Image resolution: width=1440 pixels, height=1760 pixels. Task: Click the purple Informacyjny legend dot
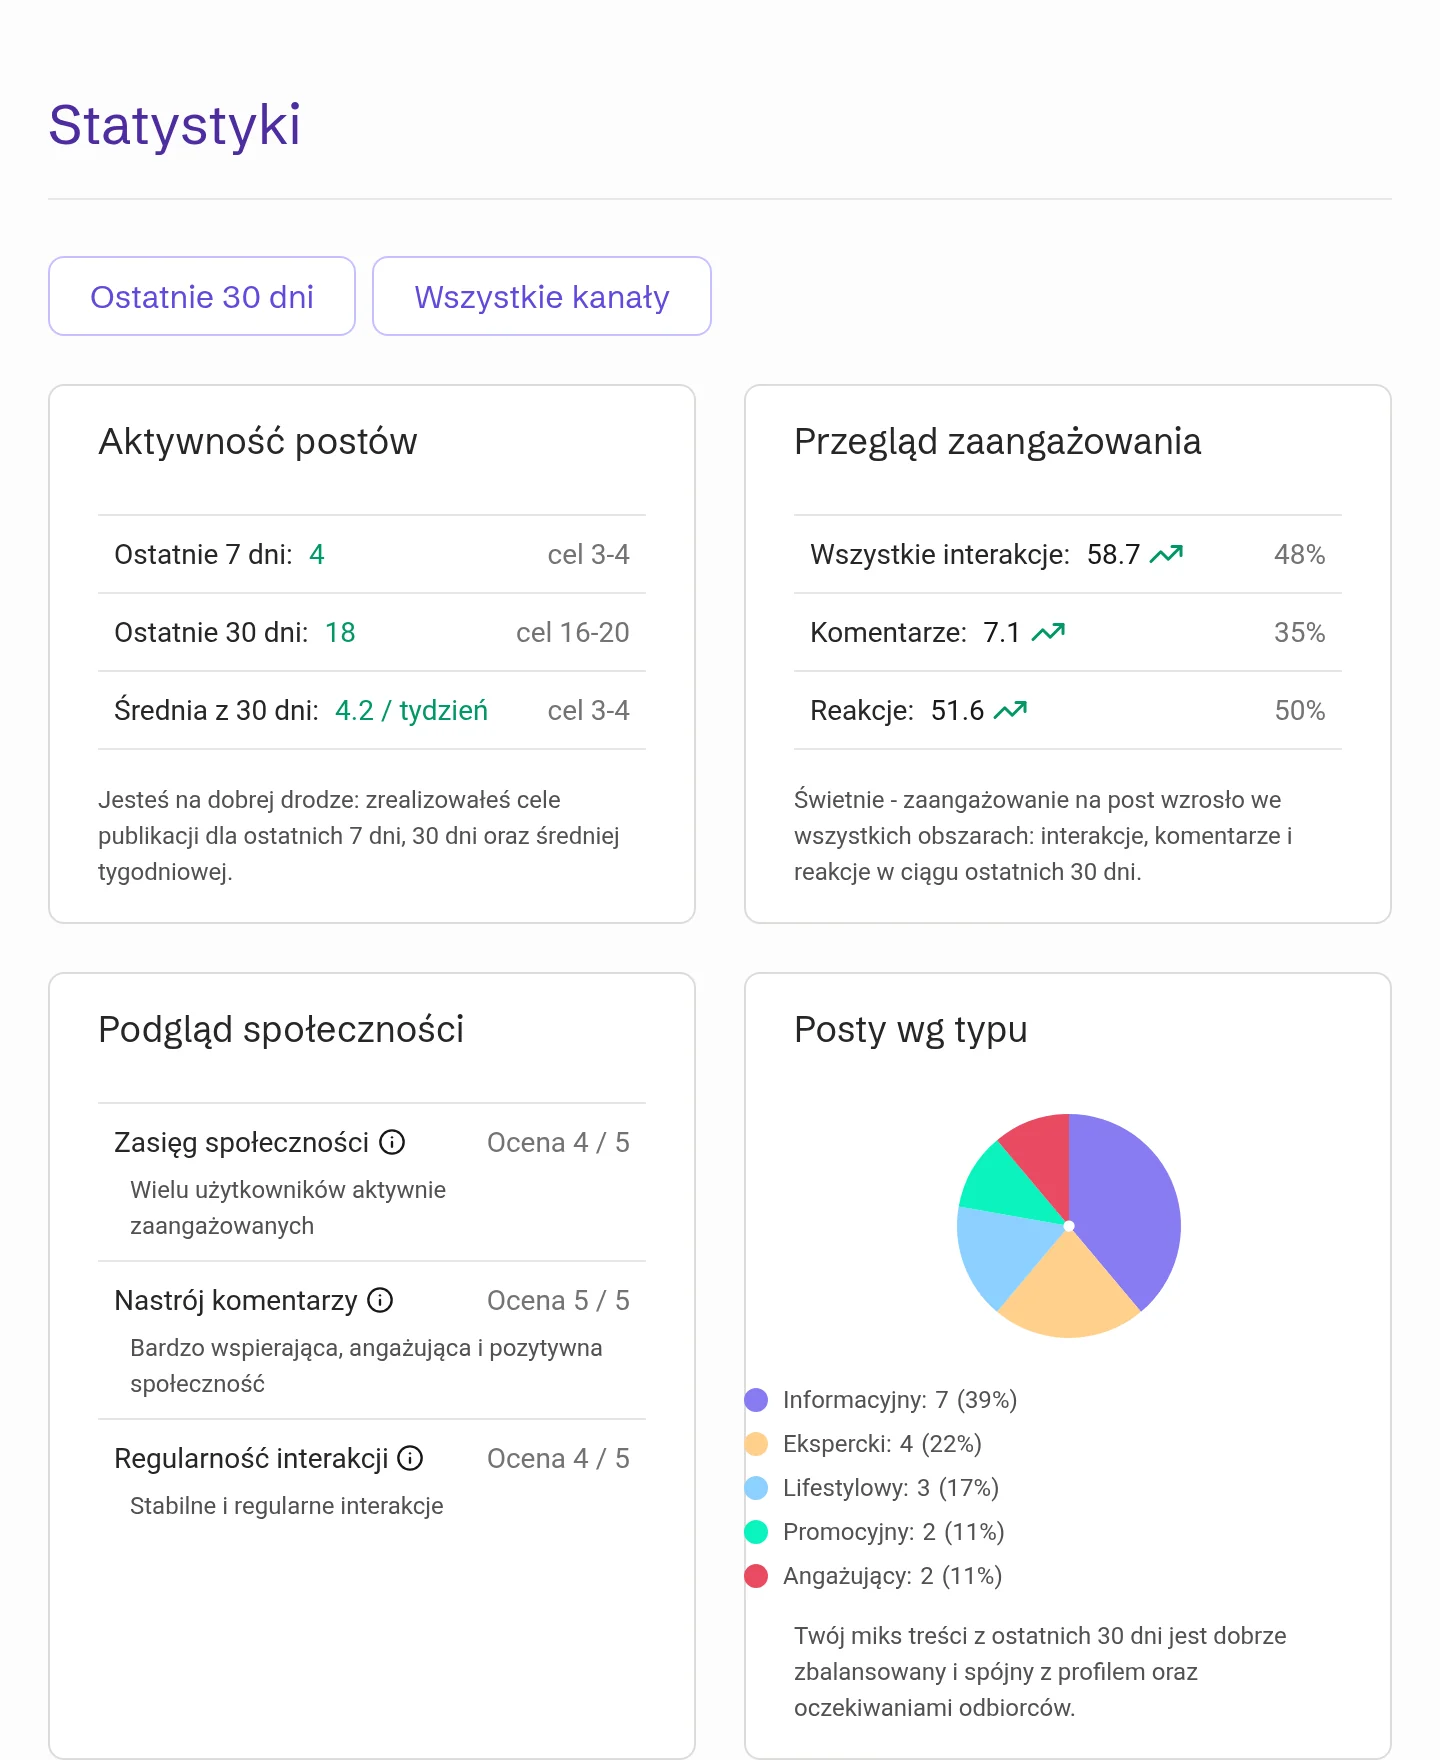(756, 1400)
